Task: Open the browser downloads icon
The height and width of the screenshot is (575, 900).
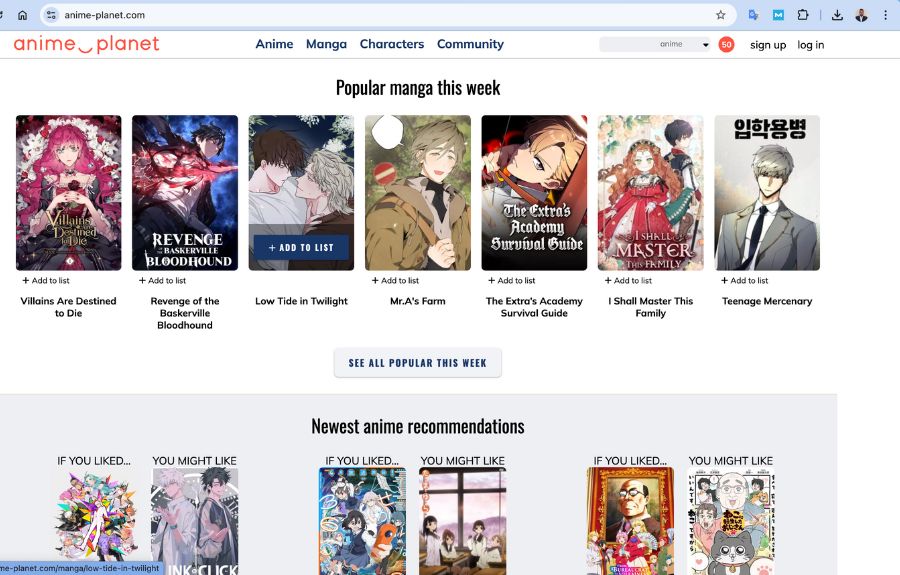Action: click(x=837, y=15)
